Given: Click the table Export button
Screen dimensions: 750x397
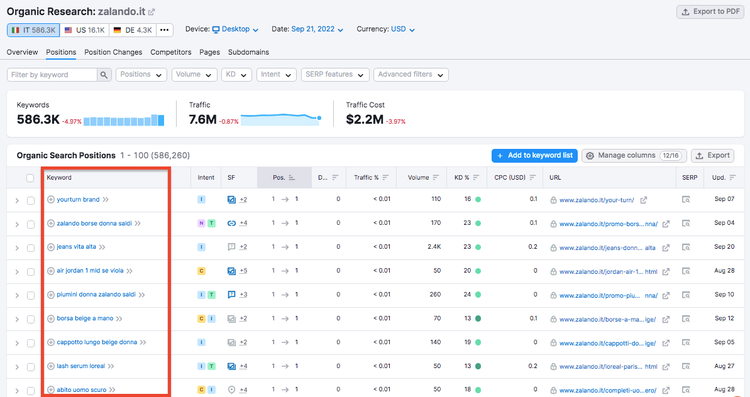Looking at the screenshot, I should point(712,155).
